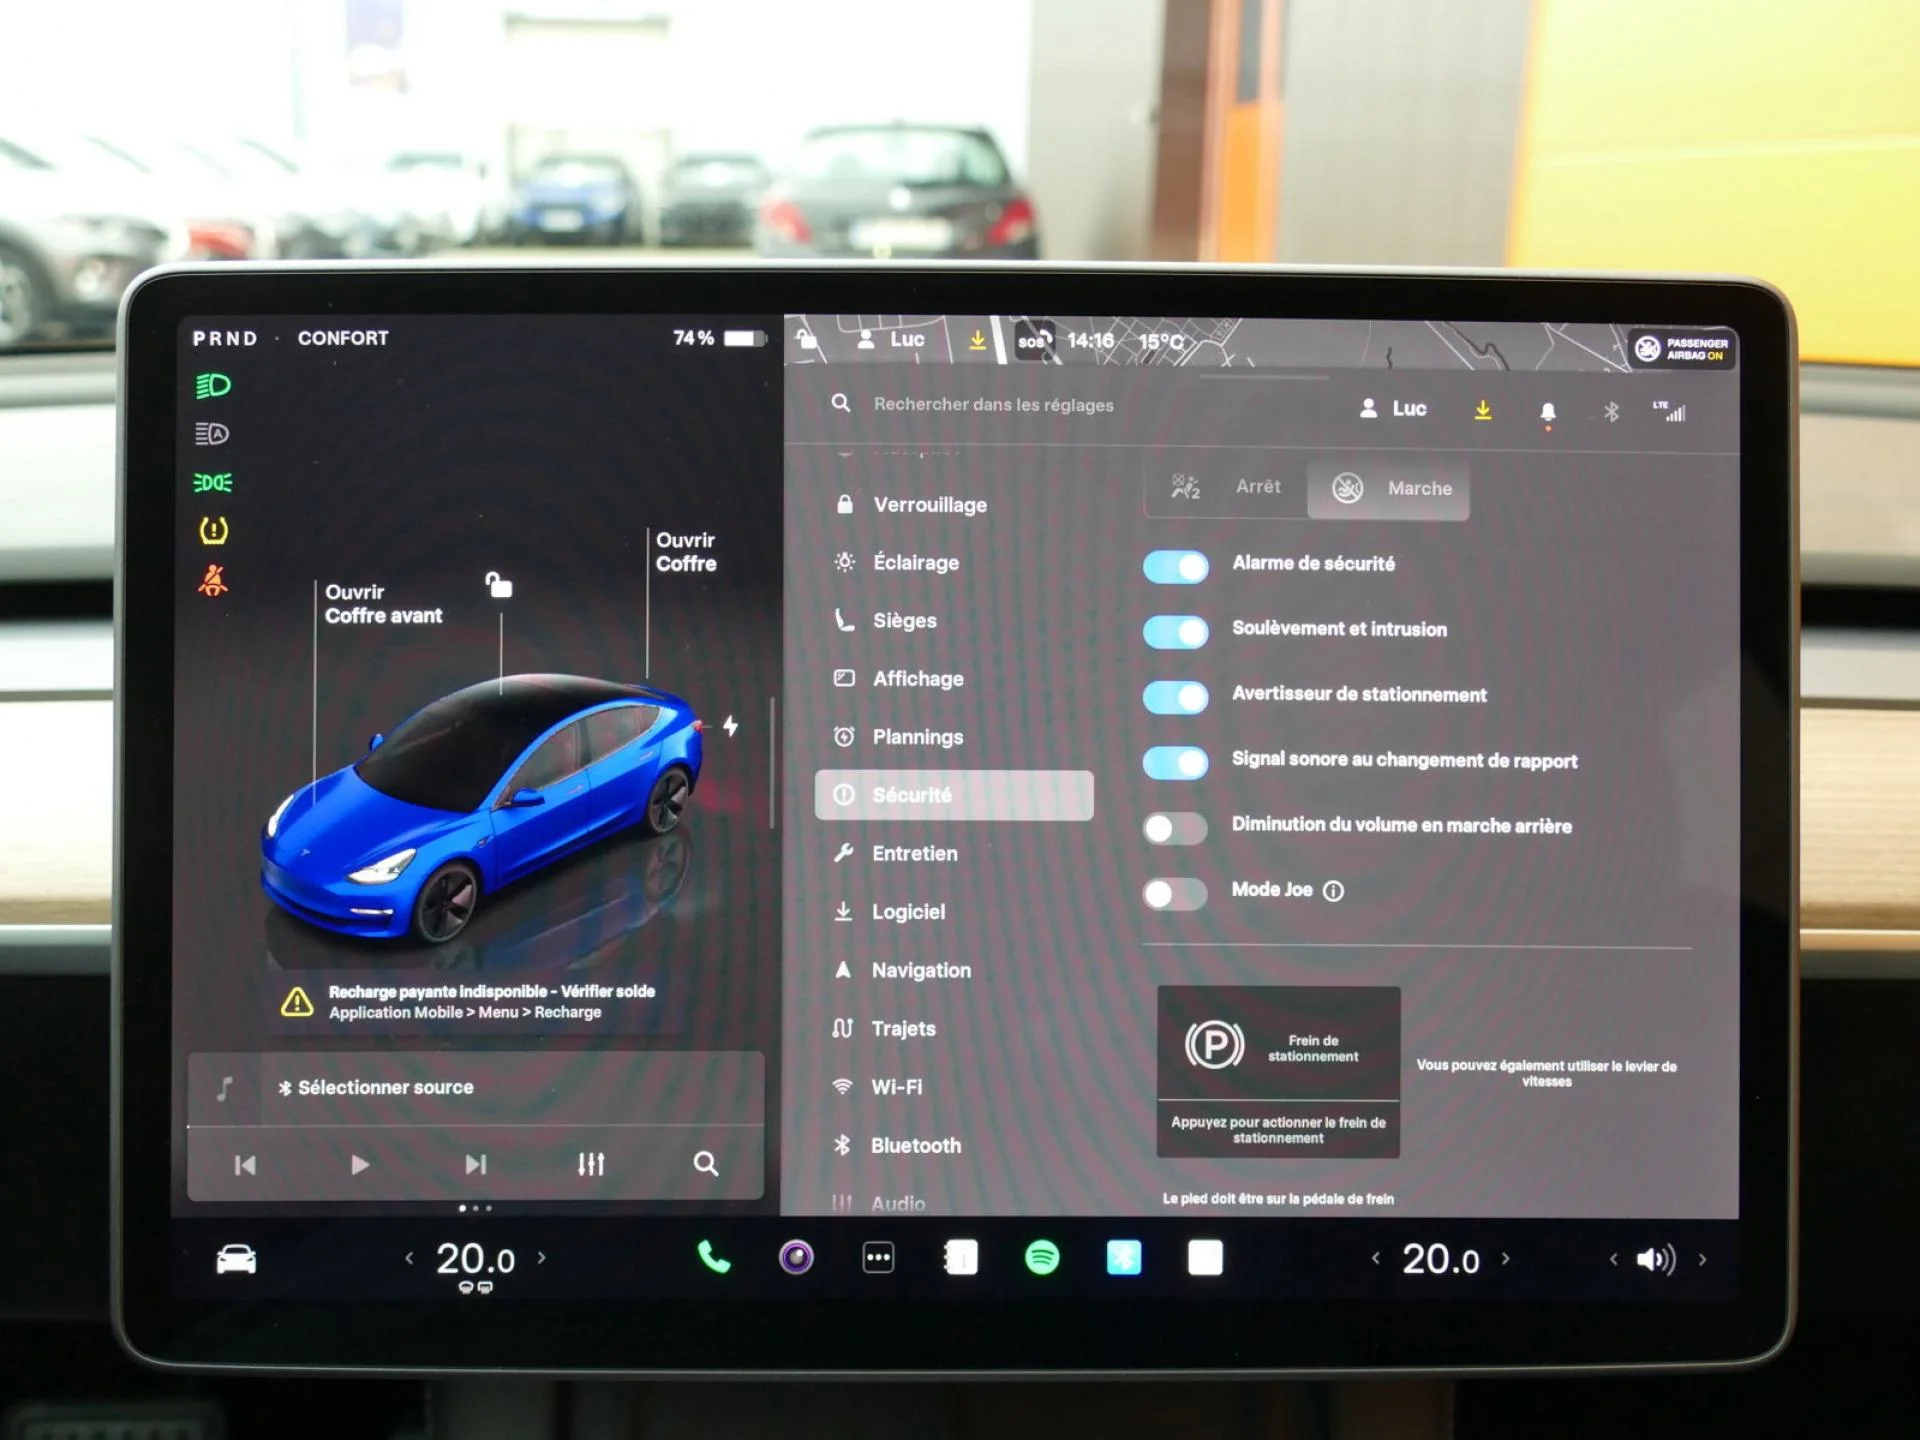This screenshot has height=1440, width=1920.
Task: Open the app launcher (three dots) icon
Action: point(878,1258)
